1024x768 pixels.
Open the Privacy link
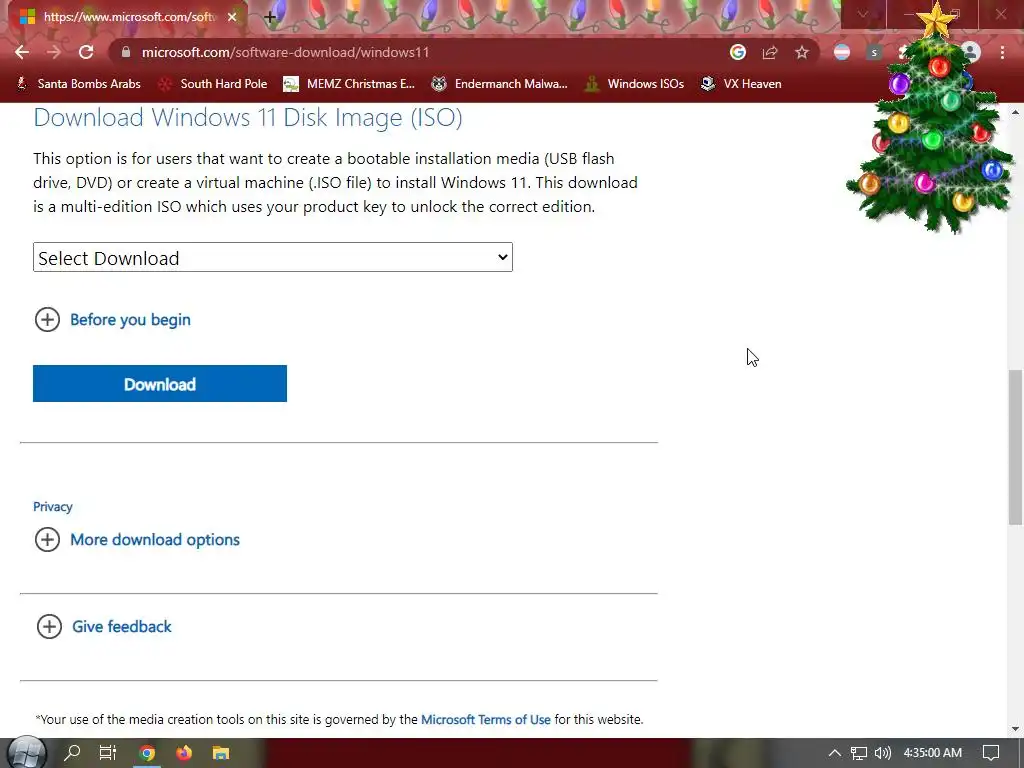pos(53,507)
